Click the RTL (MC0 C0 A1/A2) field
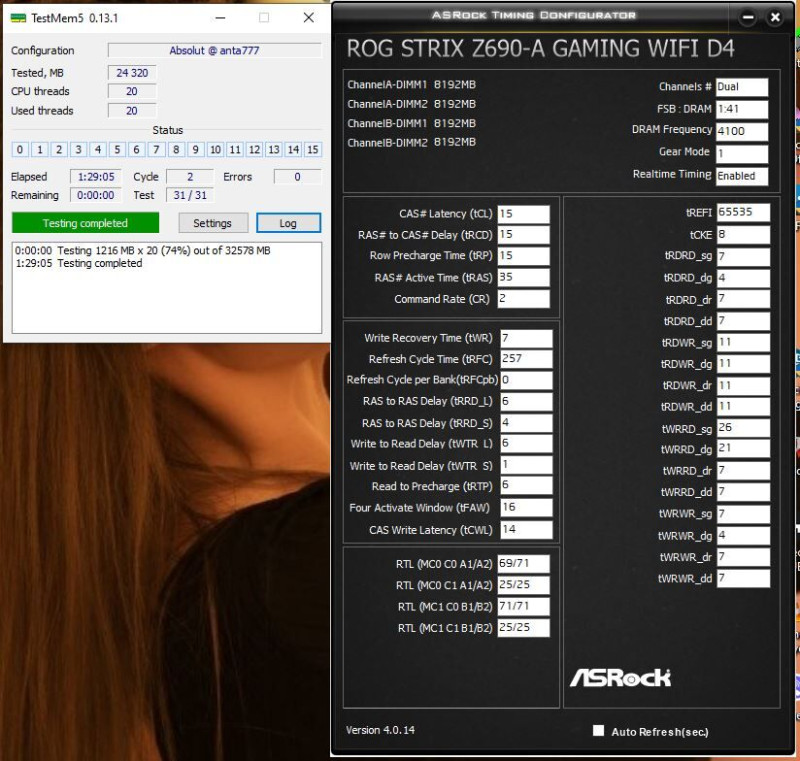 point(523,564)
